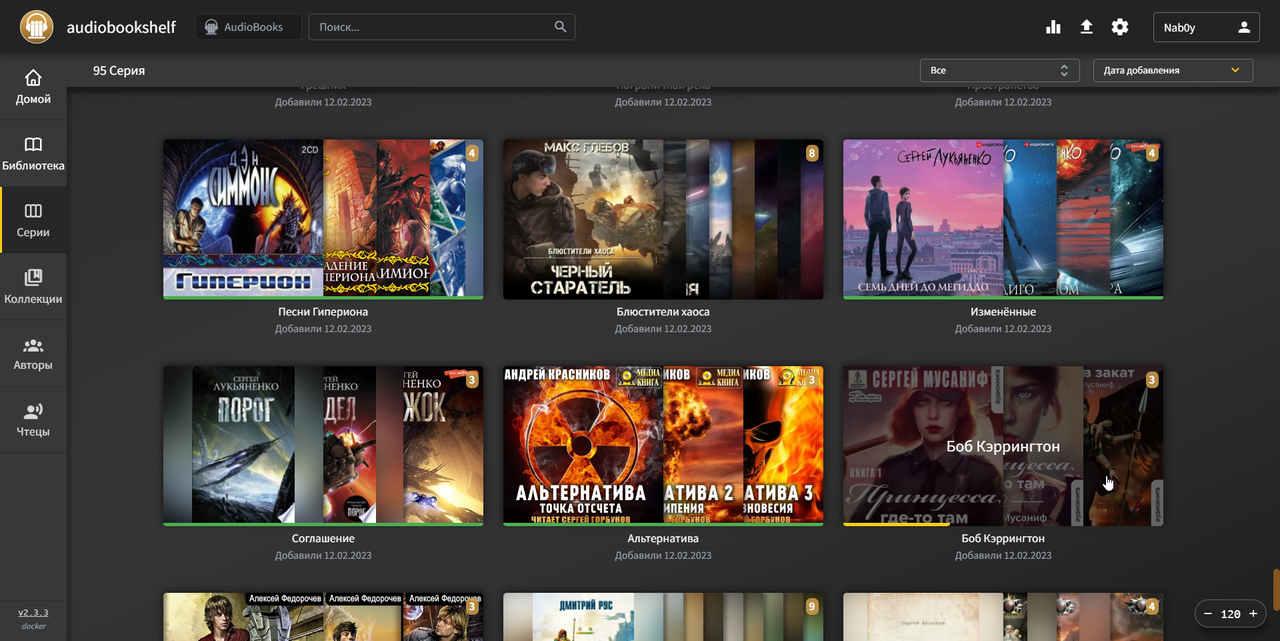Screen dimensions: 1280x641
Task: Open the AudioBooks library selector
Action: [248, 27]
